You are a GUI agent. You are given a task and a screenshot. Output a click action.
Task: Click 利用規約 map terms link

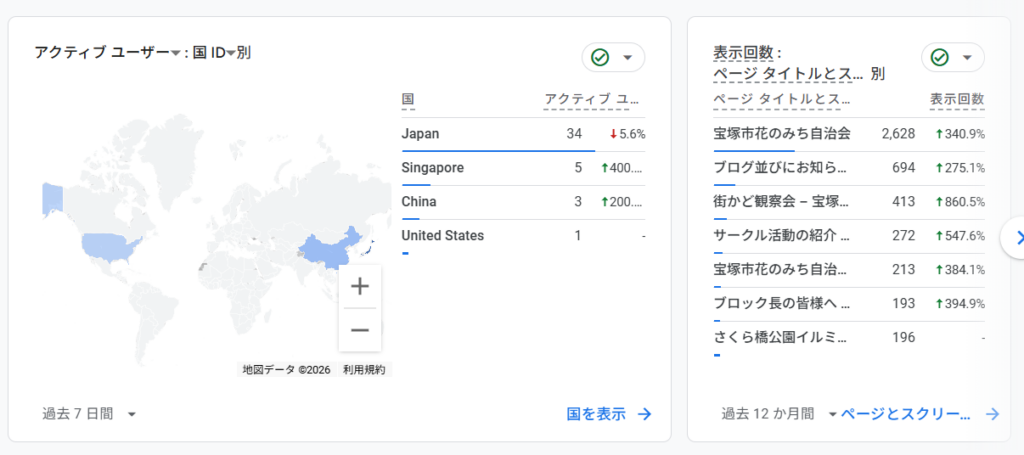point(364,369)
